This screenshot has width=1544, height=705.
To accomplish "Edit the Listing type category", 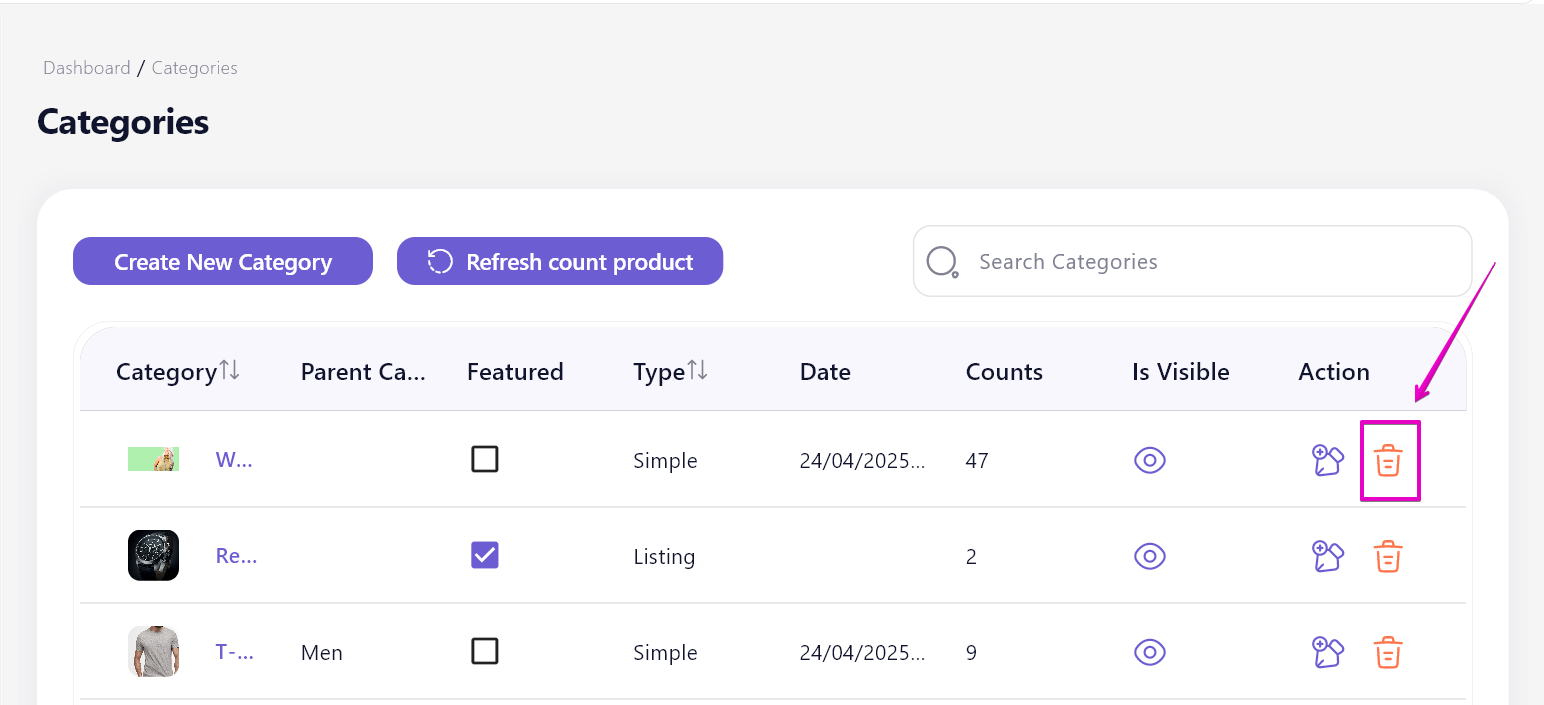I will (1327, 557).
